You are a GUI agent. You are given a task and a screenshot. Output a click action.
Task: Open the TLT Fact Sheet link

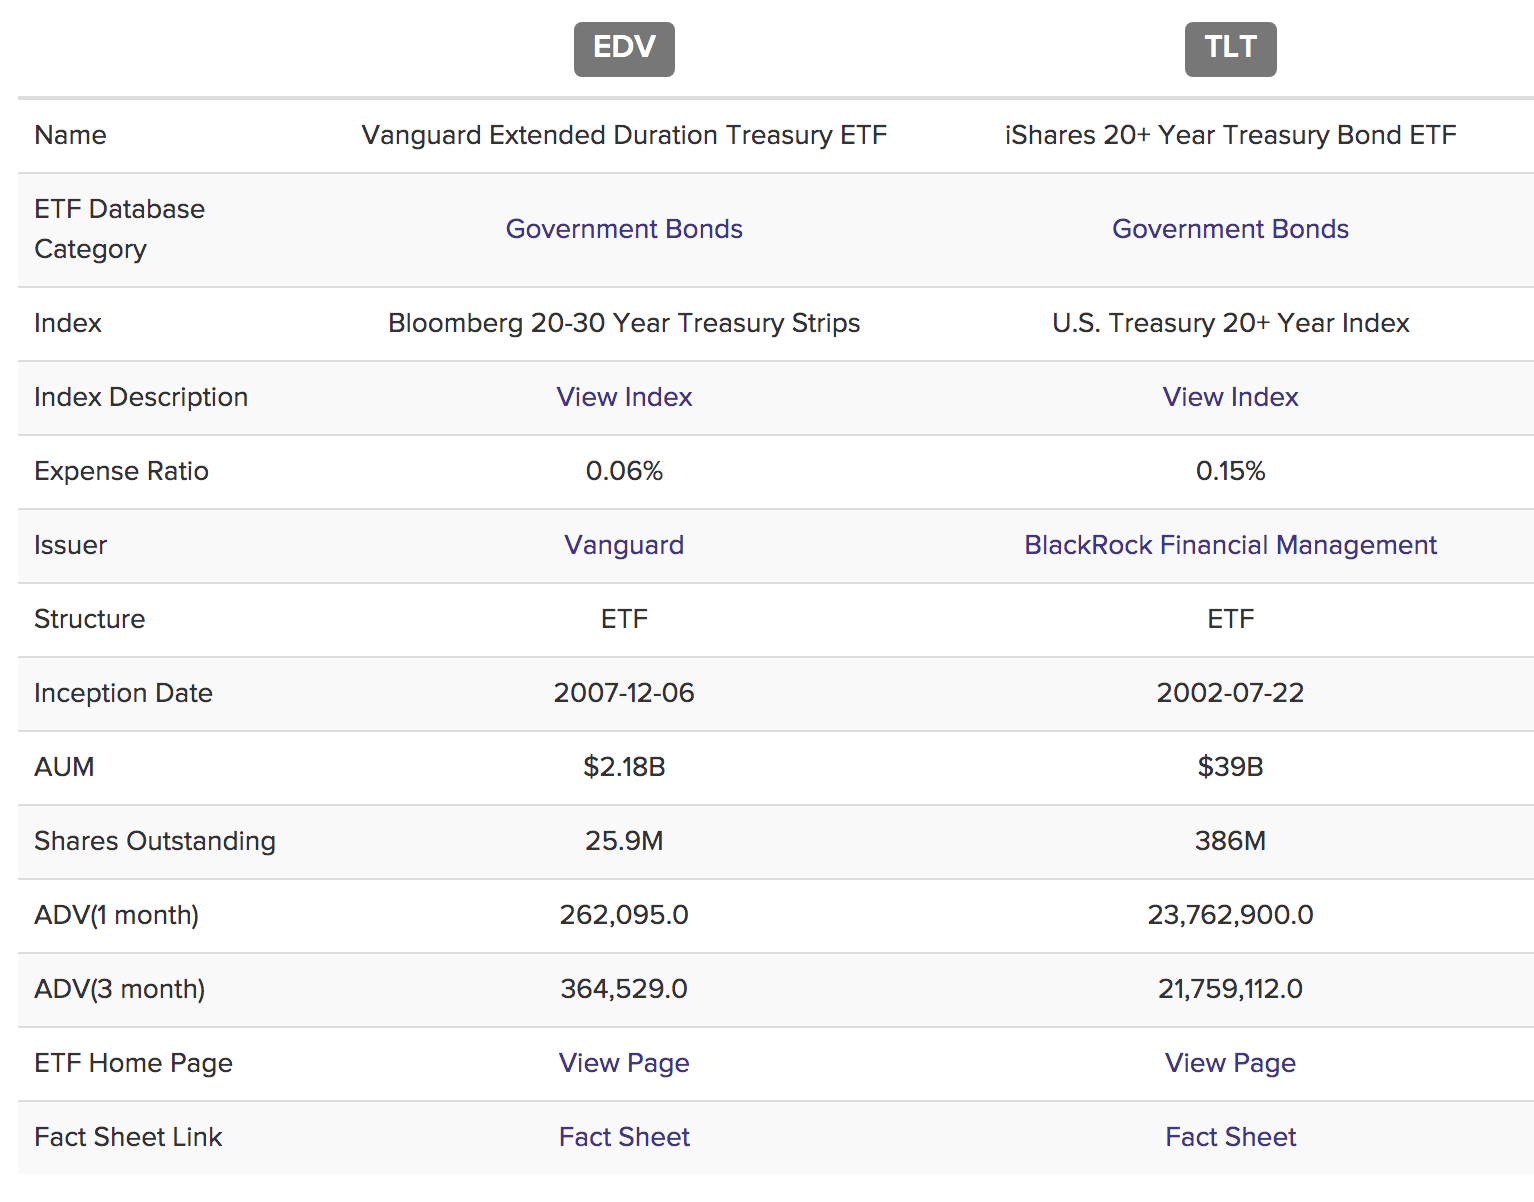1230,1137
